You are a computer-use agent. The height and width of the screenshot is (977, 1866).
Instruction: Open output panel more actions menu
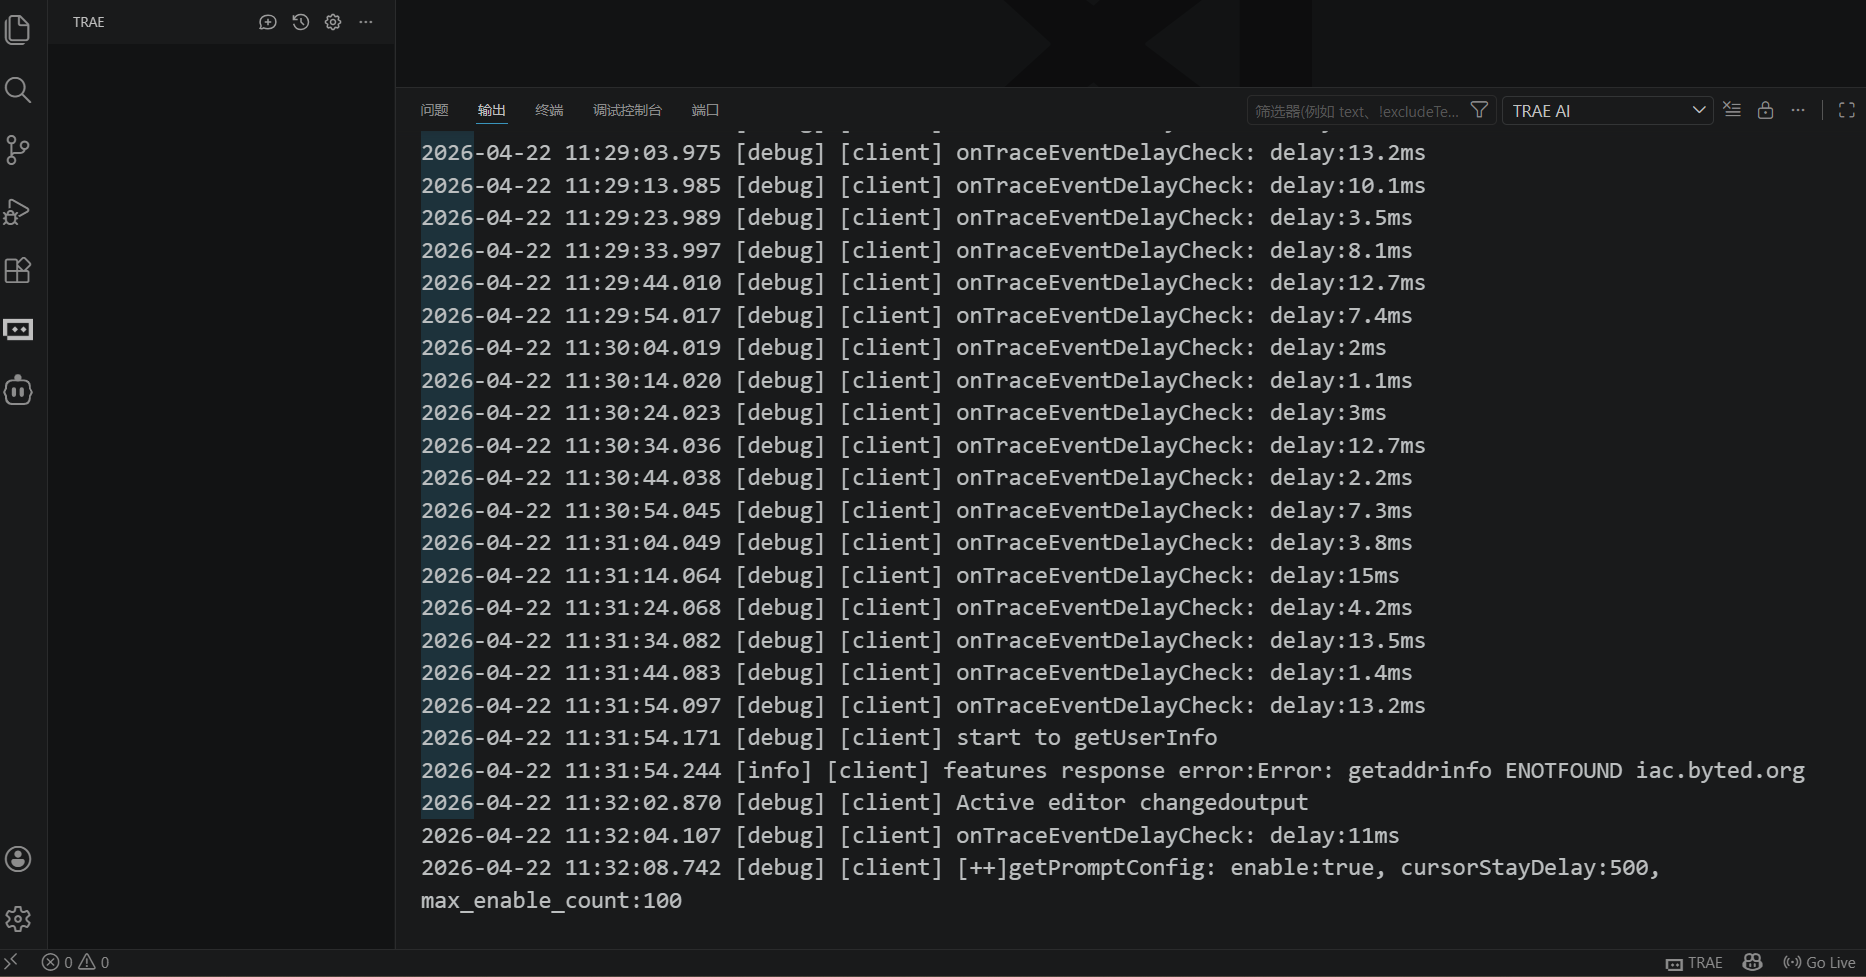[x=1798, y=110]
